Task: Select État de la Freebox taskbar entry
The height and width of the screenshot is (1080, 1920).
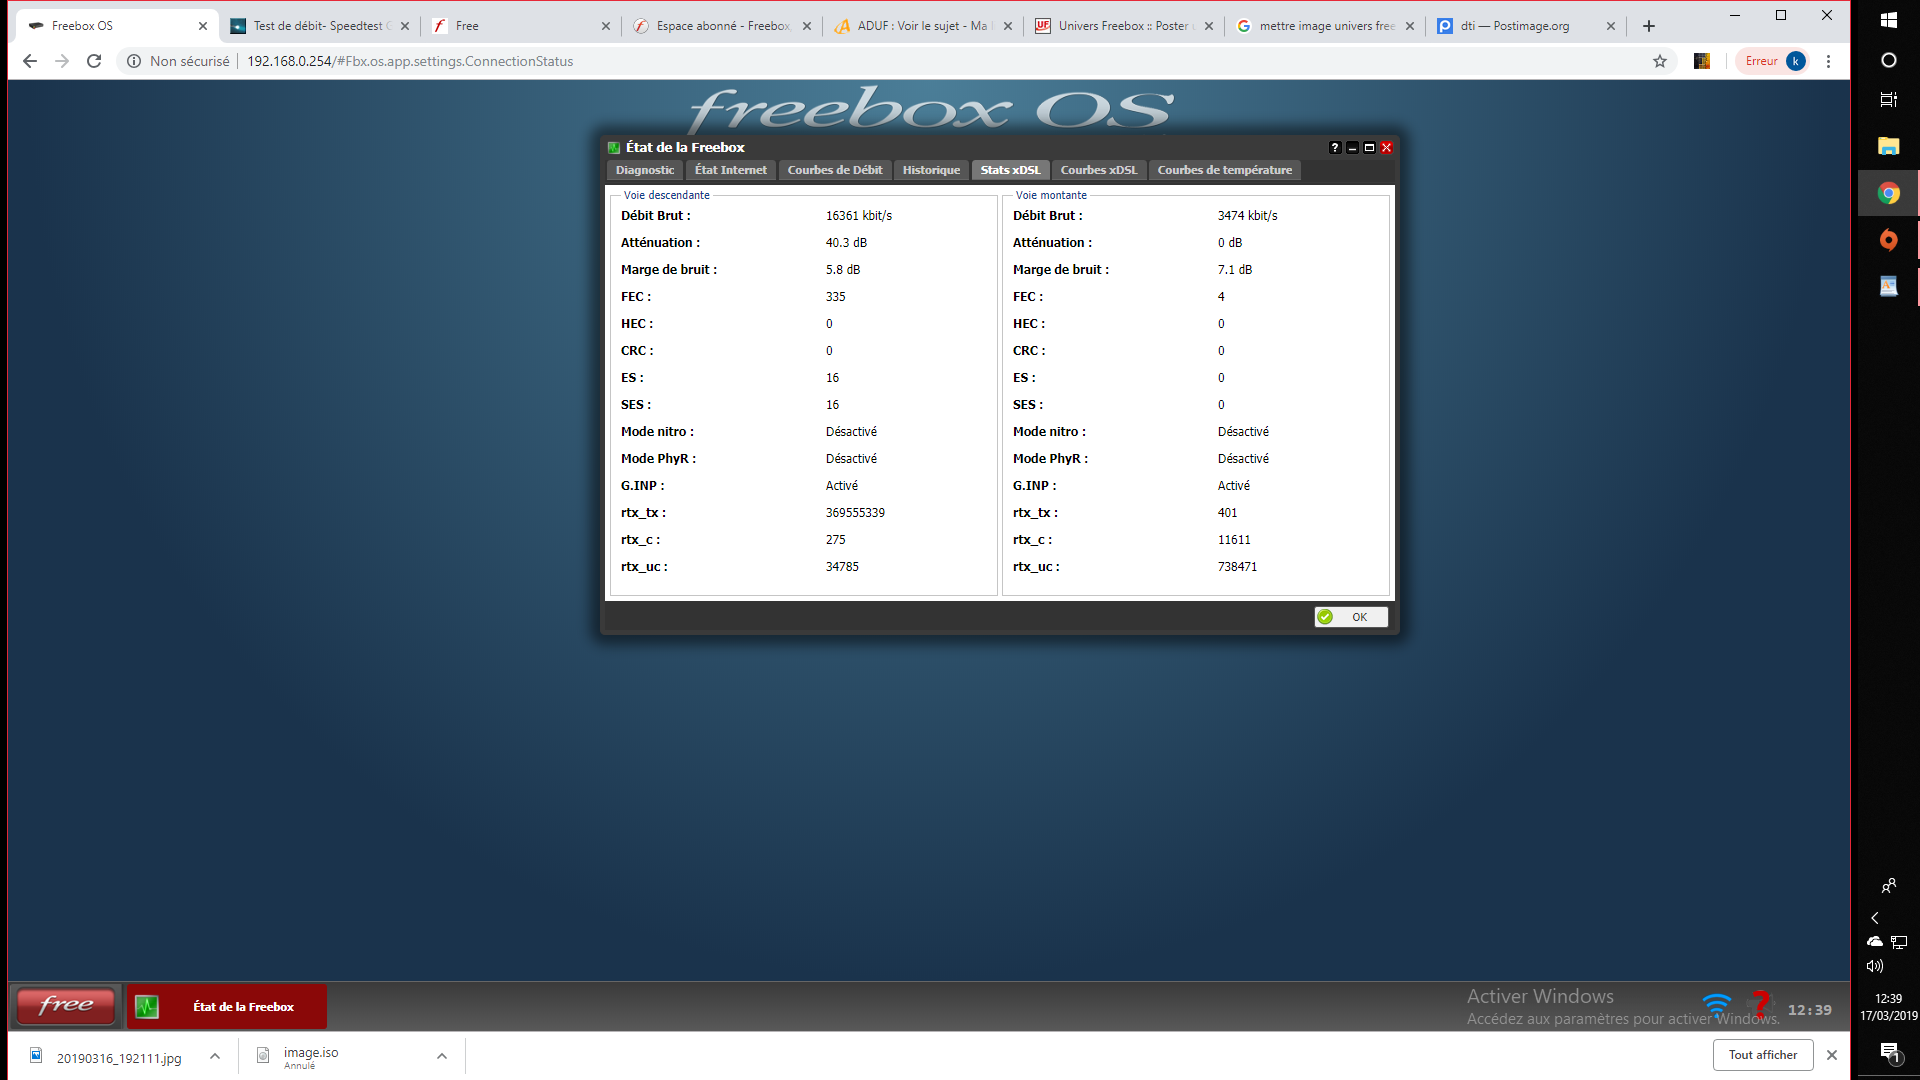Action: [227, 1006]
